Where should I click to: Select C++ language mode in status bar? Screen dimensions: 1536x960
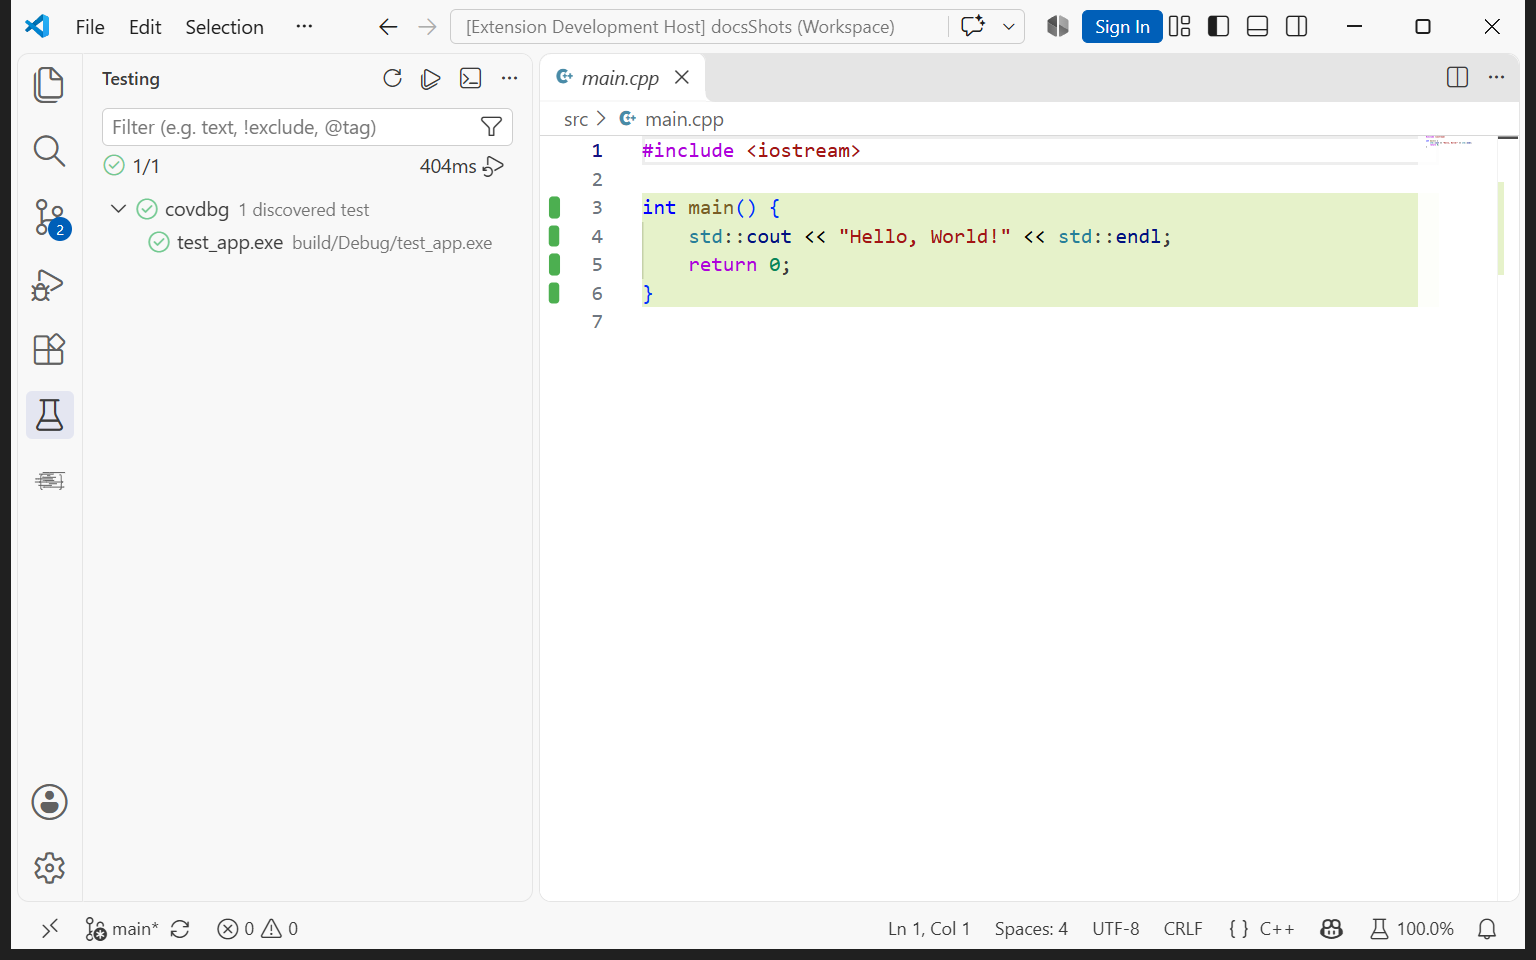point(1276,929)
